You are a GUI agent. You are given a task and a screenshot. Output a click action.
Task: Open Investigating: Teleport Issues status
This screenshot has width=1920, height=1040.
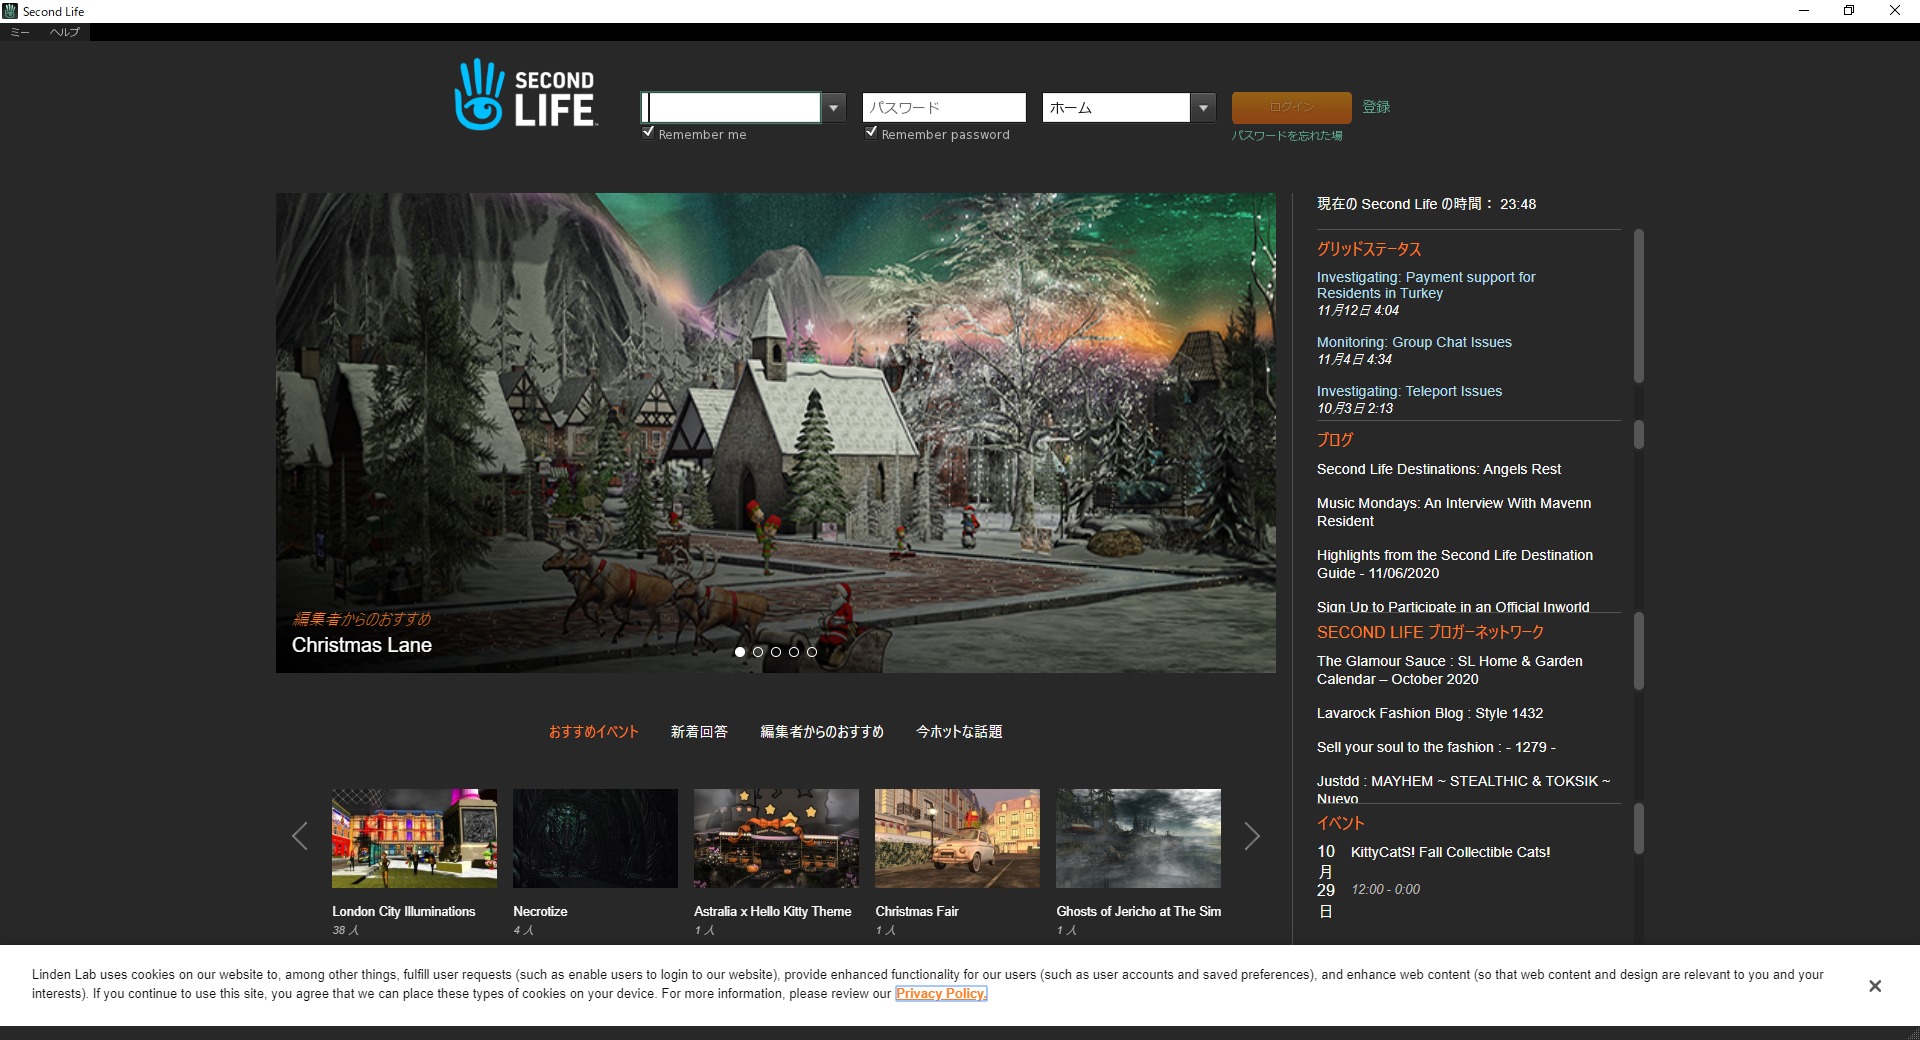pos(1409,391)
